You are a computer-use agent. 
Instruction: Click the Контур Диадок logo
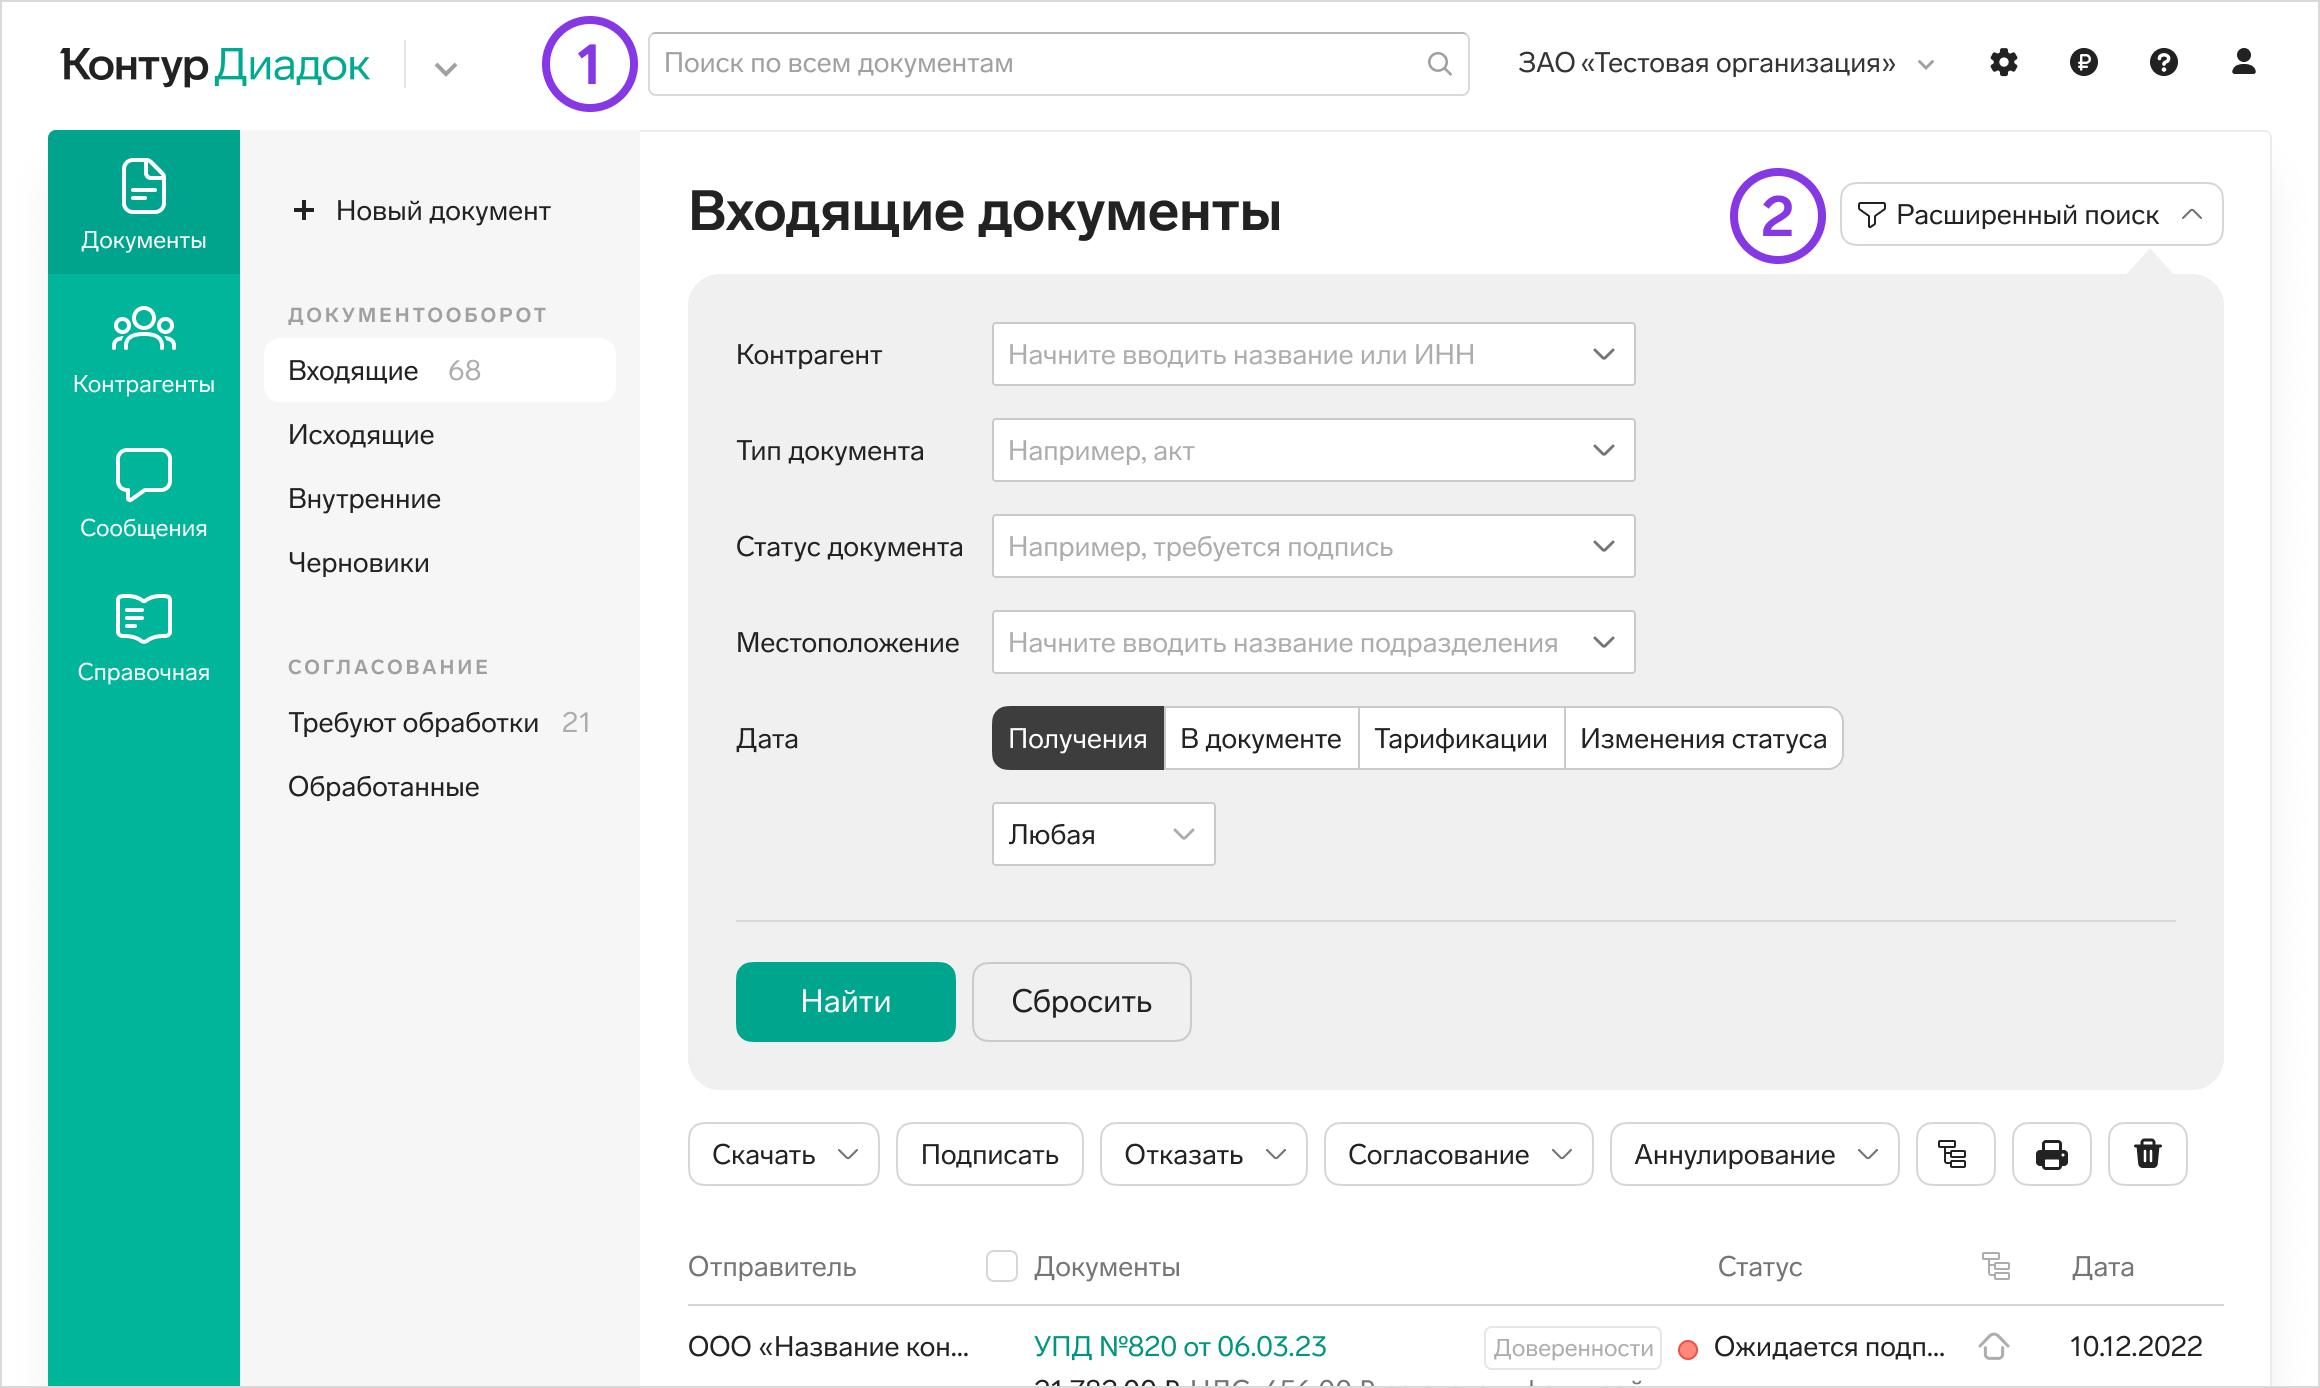pyautogui.click(x=215, y=64)
